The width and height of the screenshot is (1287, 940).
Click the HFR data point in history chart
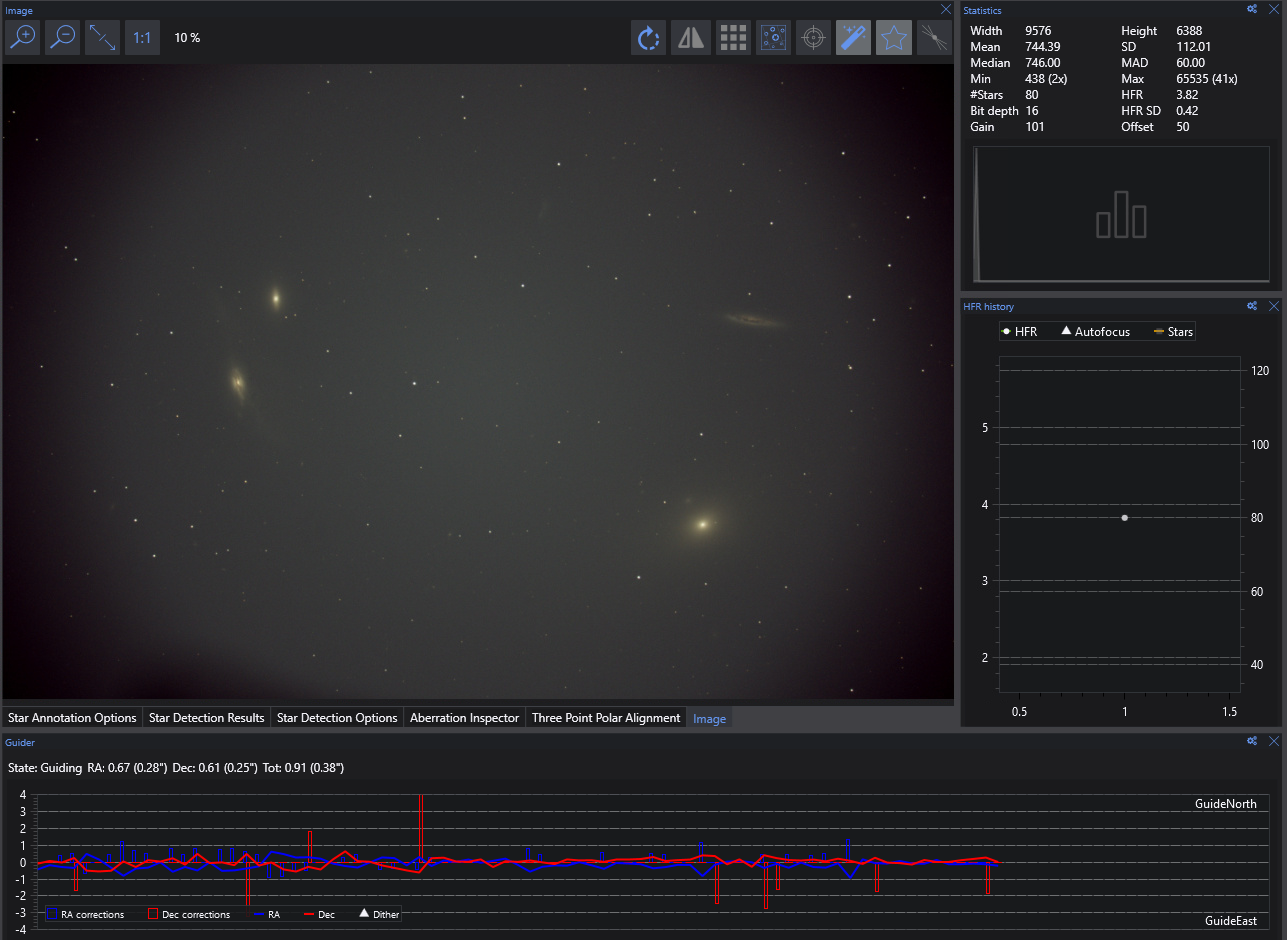point(1125,518)
